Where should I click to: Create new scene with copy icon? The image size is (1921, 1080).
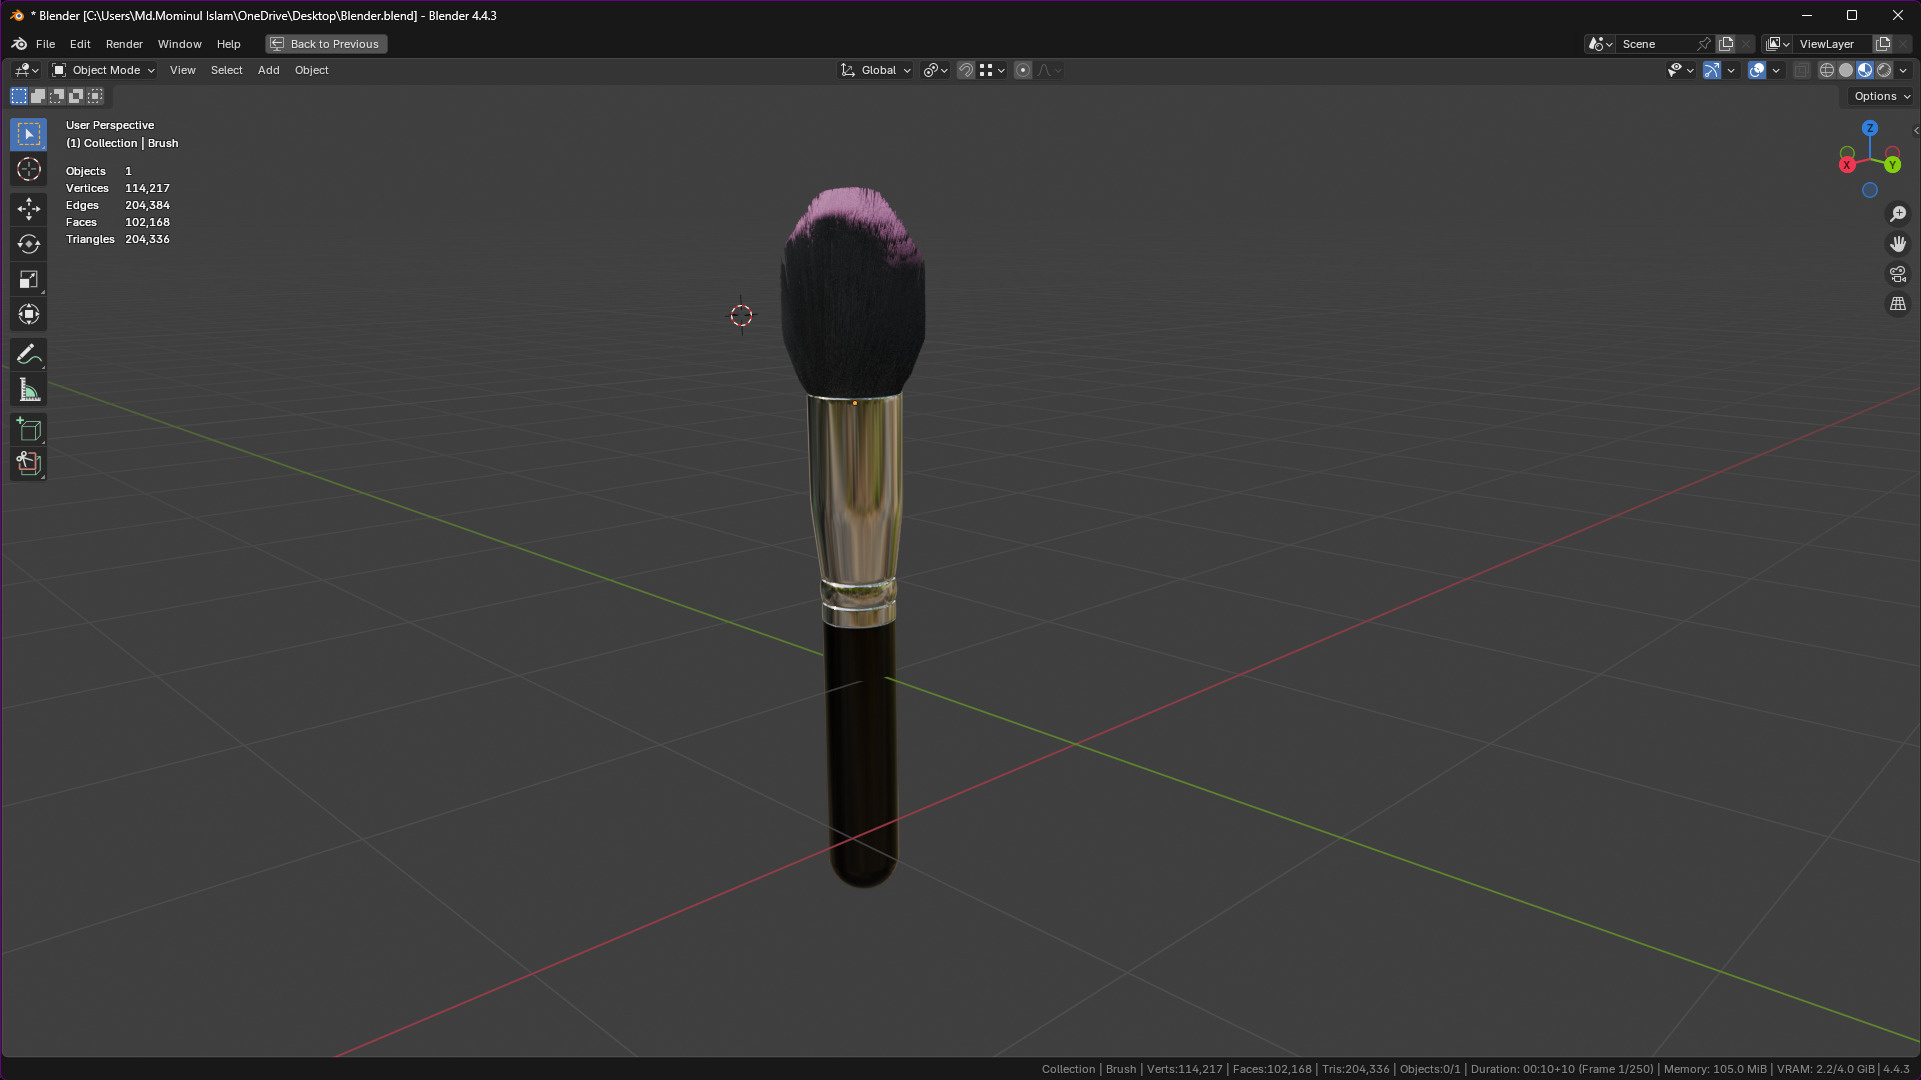[x=1726, y=44]
